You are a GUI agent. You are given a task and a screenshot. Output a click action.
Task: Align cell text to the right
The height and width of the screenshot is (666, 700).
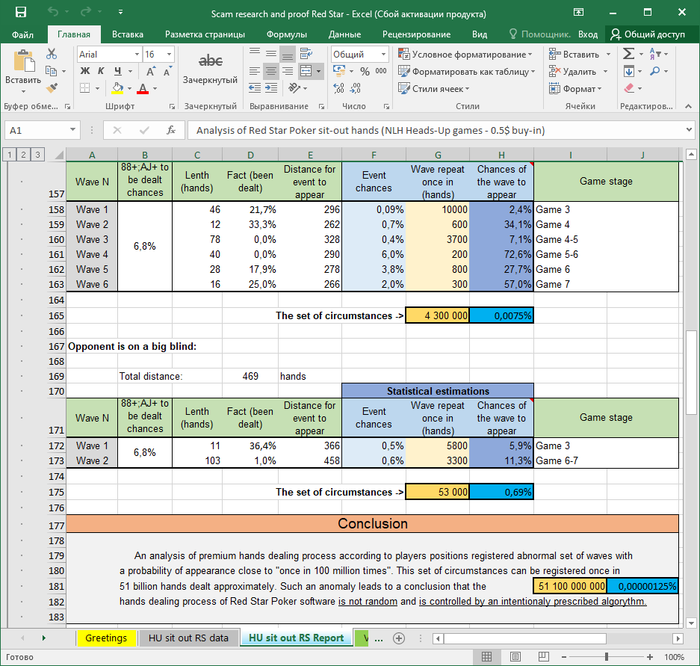[288, 71]
